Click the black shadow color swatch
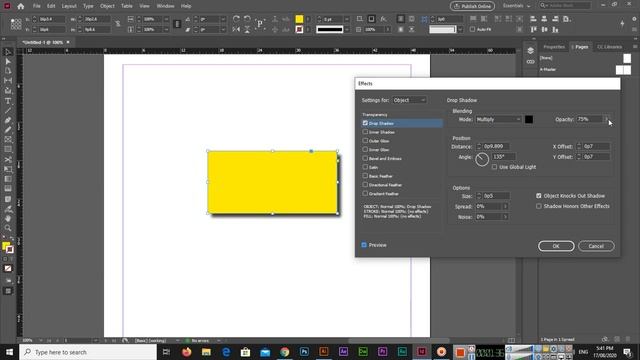Screen dimensions: 640x360 coord(529,119)
